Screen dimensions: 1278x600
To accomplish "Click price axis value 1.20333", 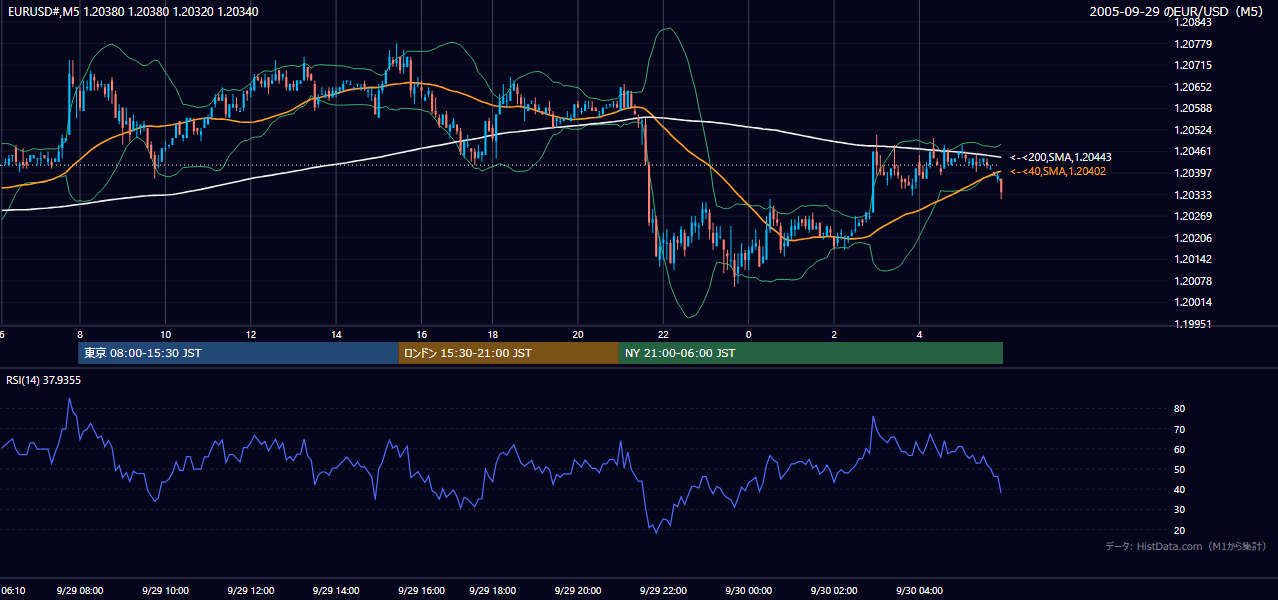I will 1195,195.
